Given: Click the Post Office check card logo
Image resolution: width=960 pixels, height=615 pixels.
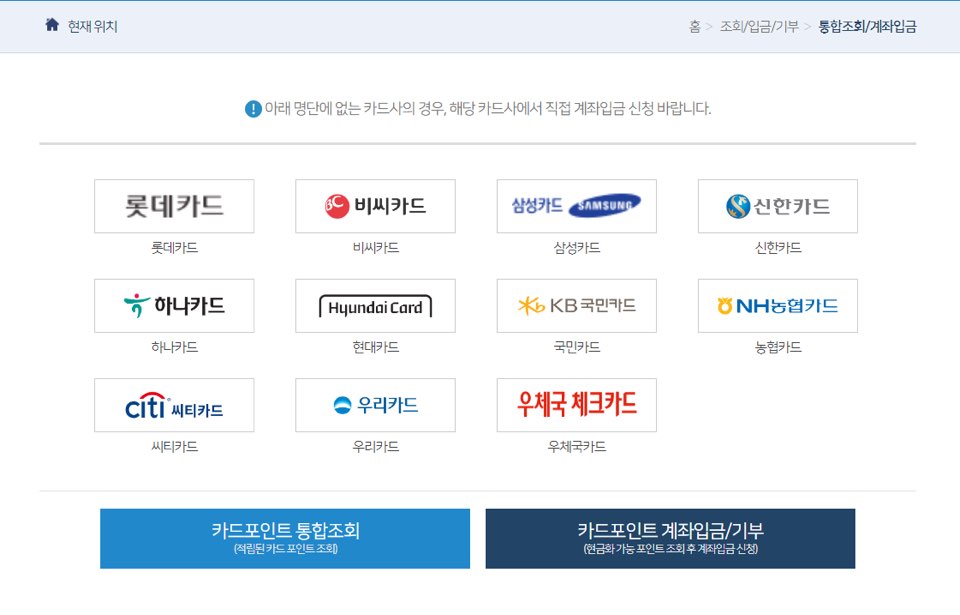Looking at the screenshot, I should (x=575, y=405).
